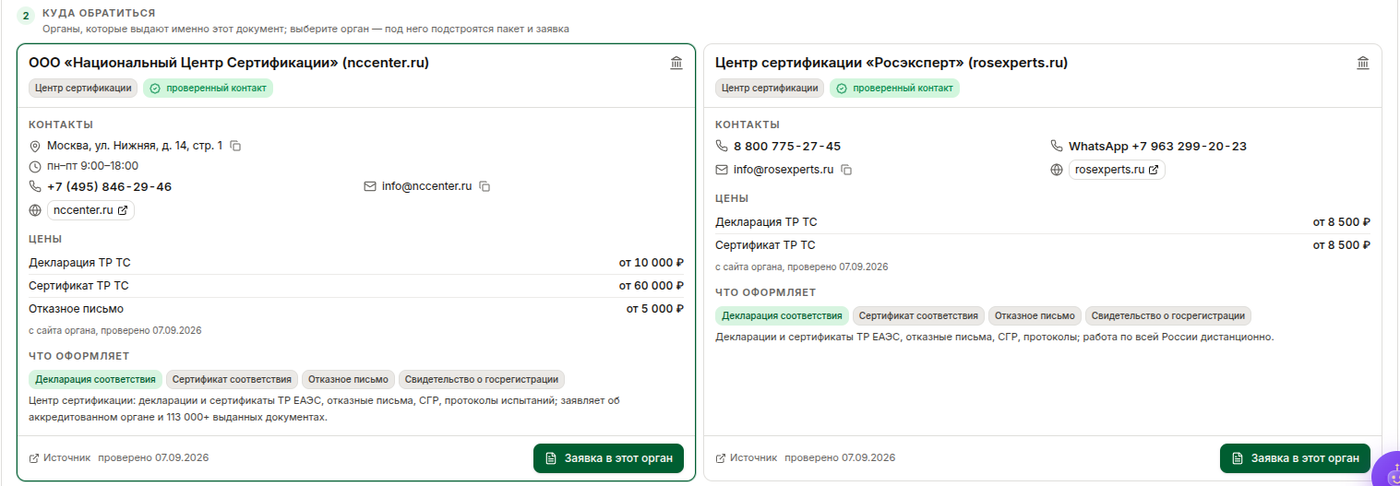Click bank icon in Росэксперт card

[1363, 63]
